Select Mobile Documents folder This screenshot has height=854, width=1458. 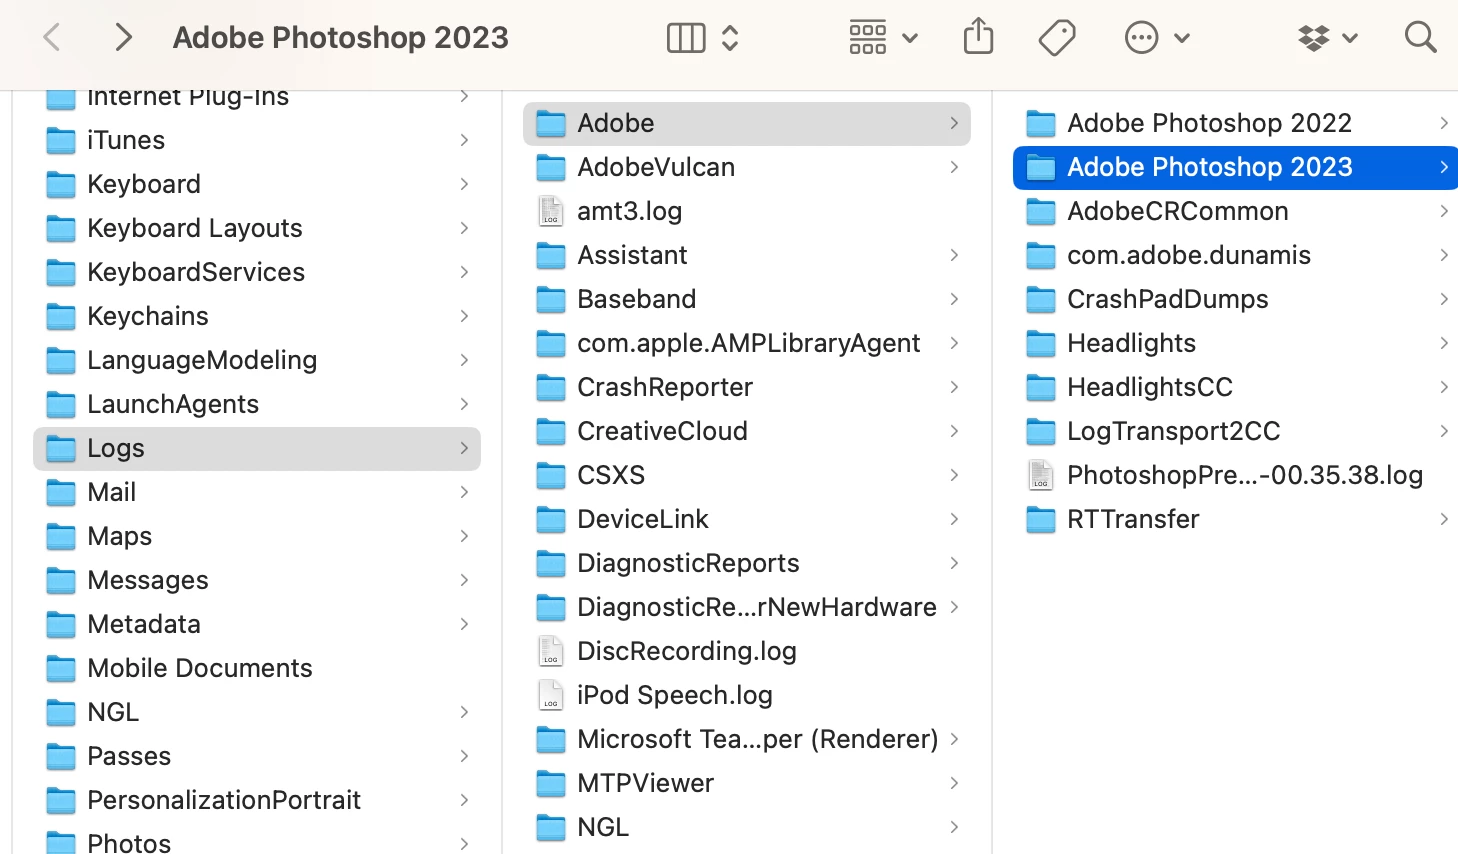coord(258,668)
